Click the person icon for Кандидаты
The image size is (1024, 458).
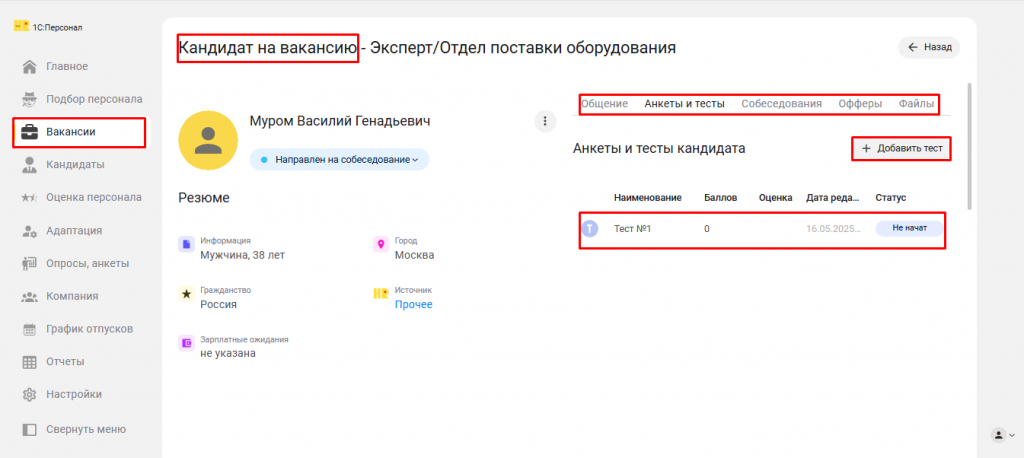[x=29, y=165]
